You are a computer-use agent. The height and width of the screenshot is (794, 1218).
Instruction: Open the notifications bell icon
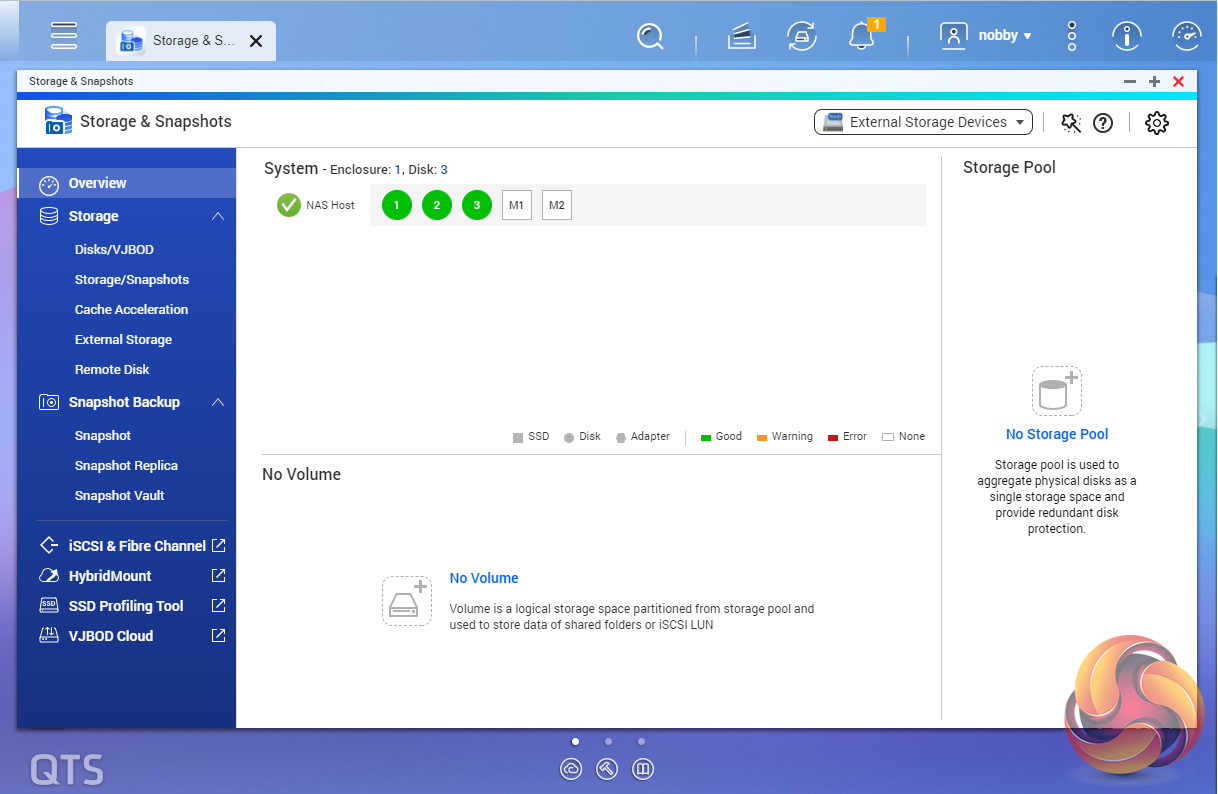click(860, 37)
